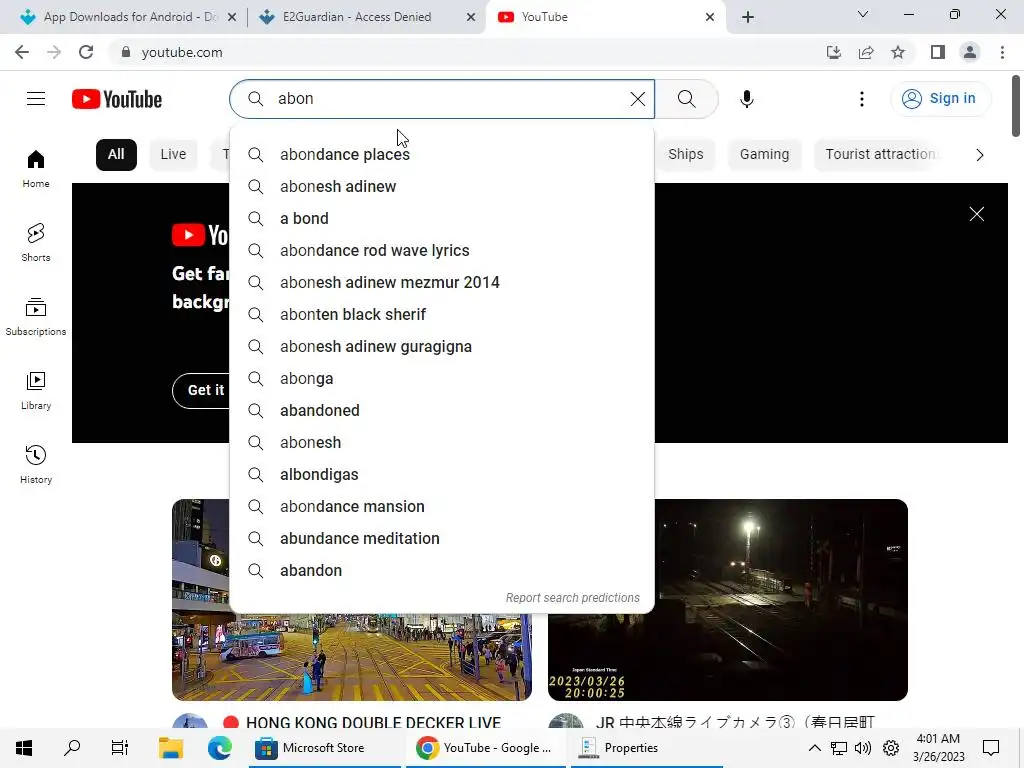
Task: Click the install app icon in address bar
Action: tap(833, 52)
